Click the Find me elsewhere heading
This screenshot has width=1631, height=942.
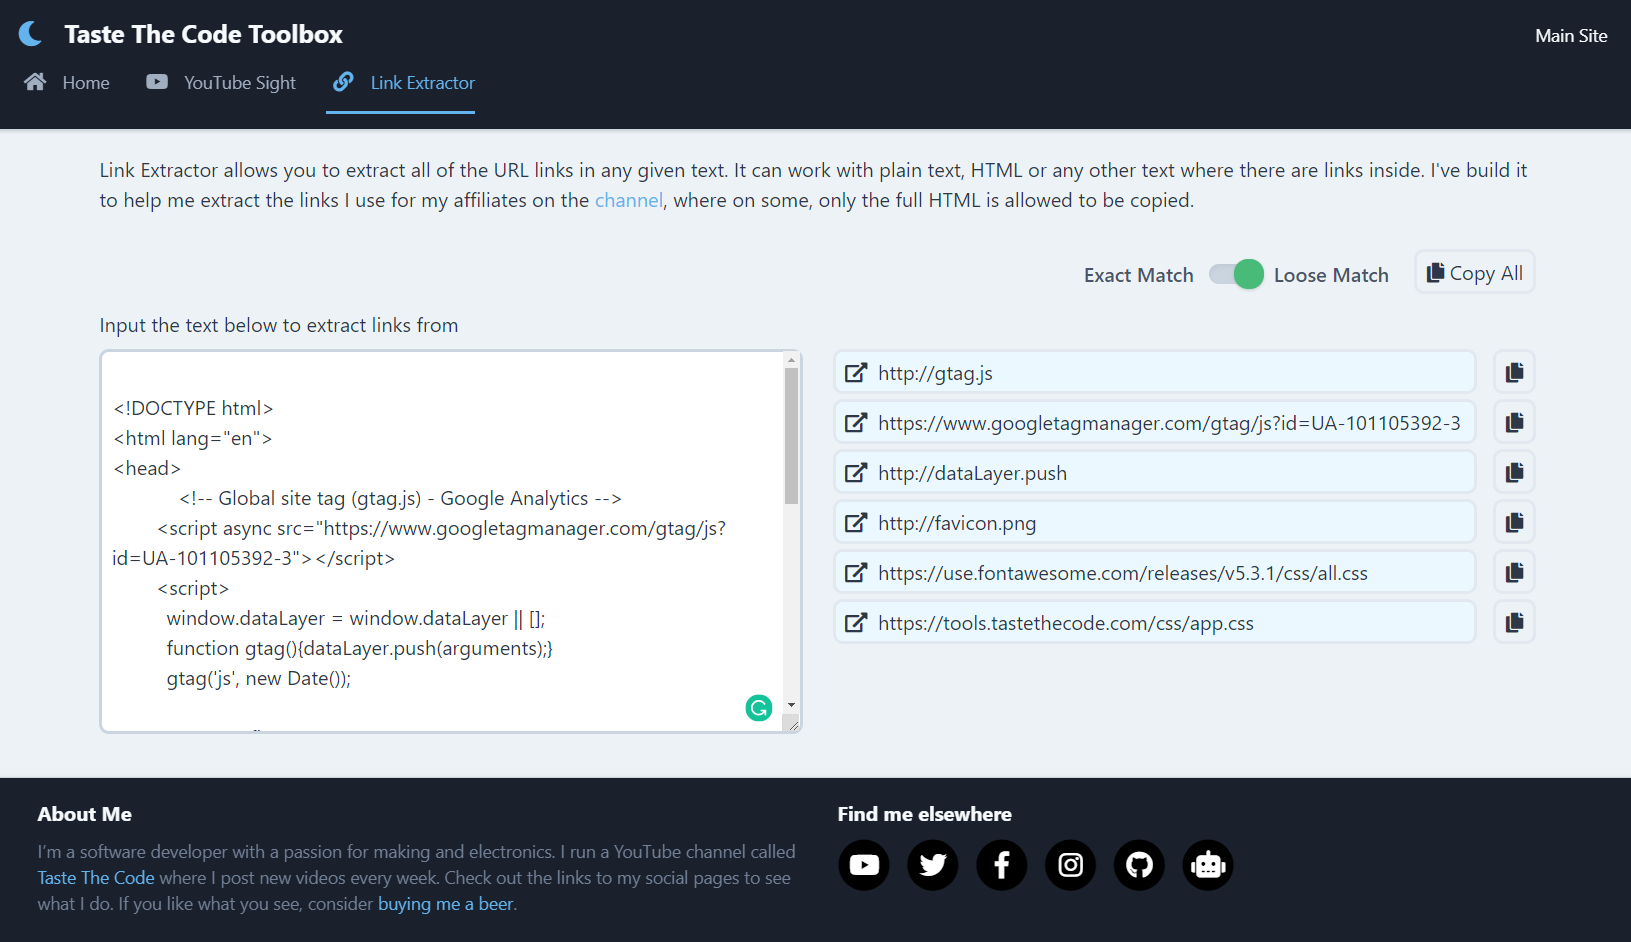925,814
